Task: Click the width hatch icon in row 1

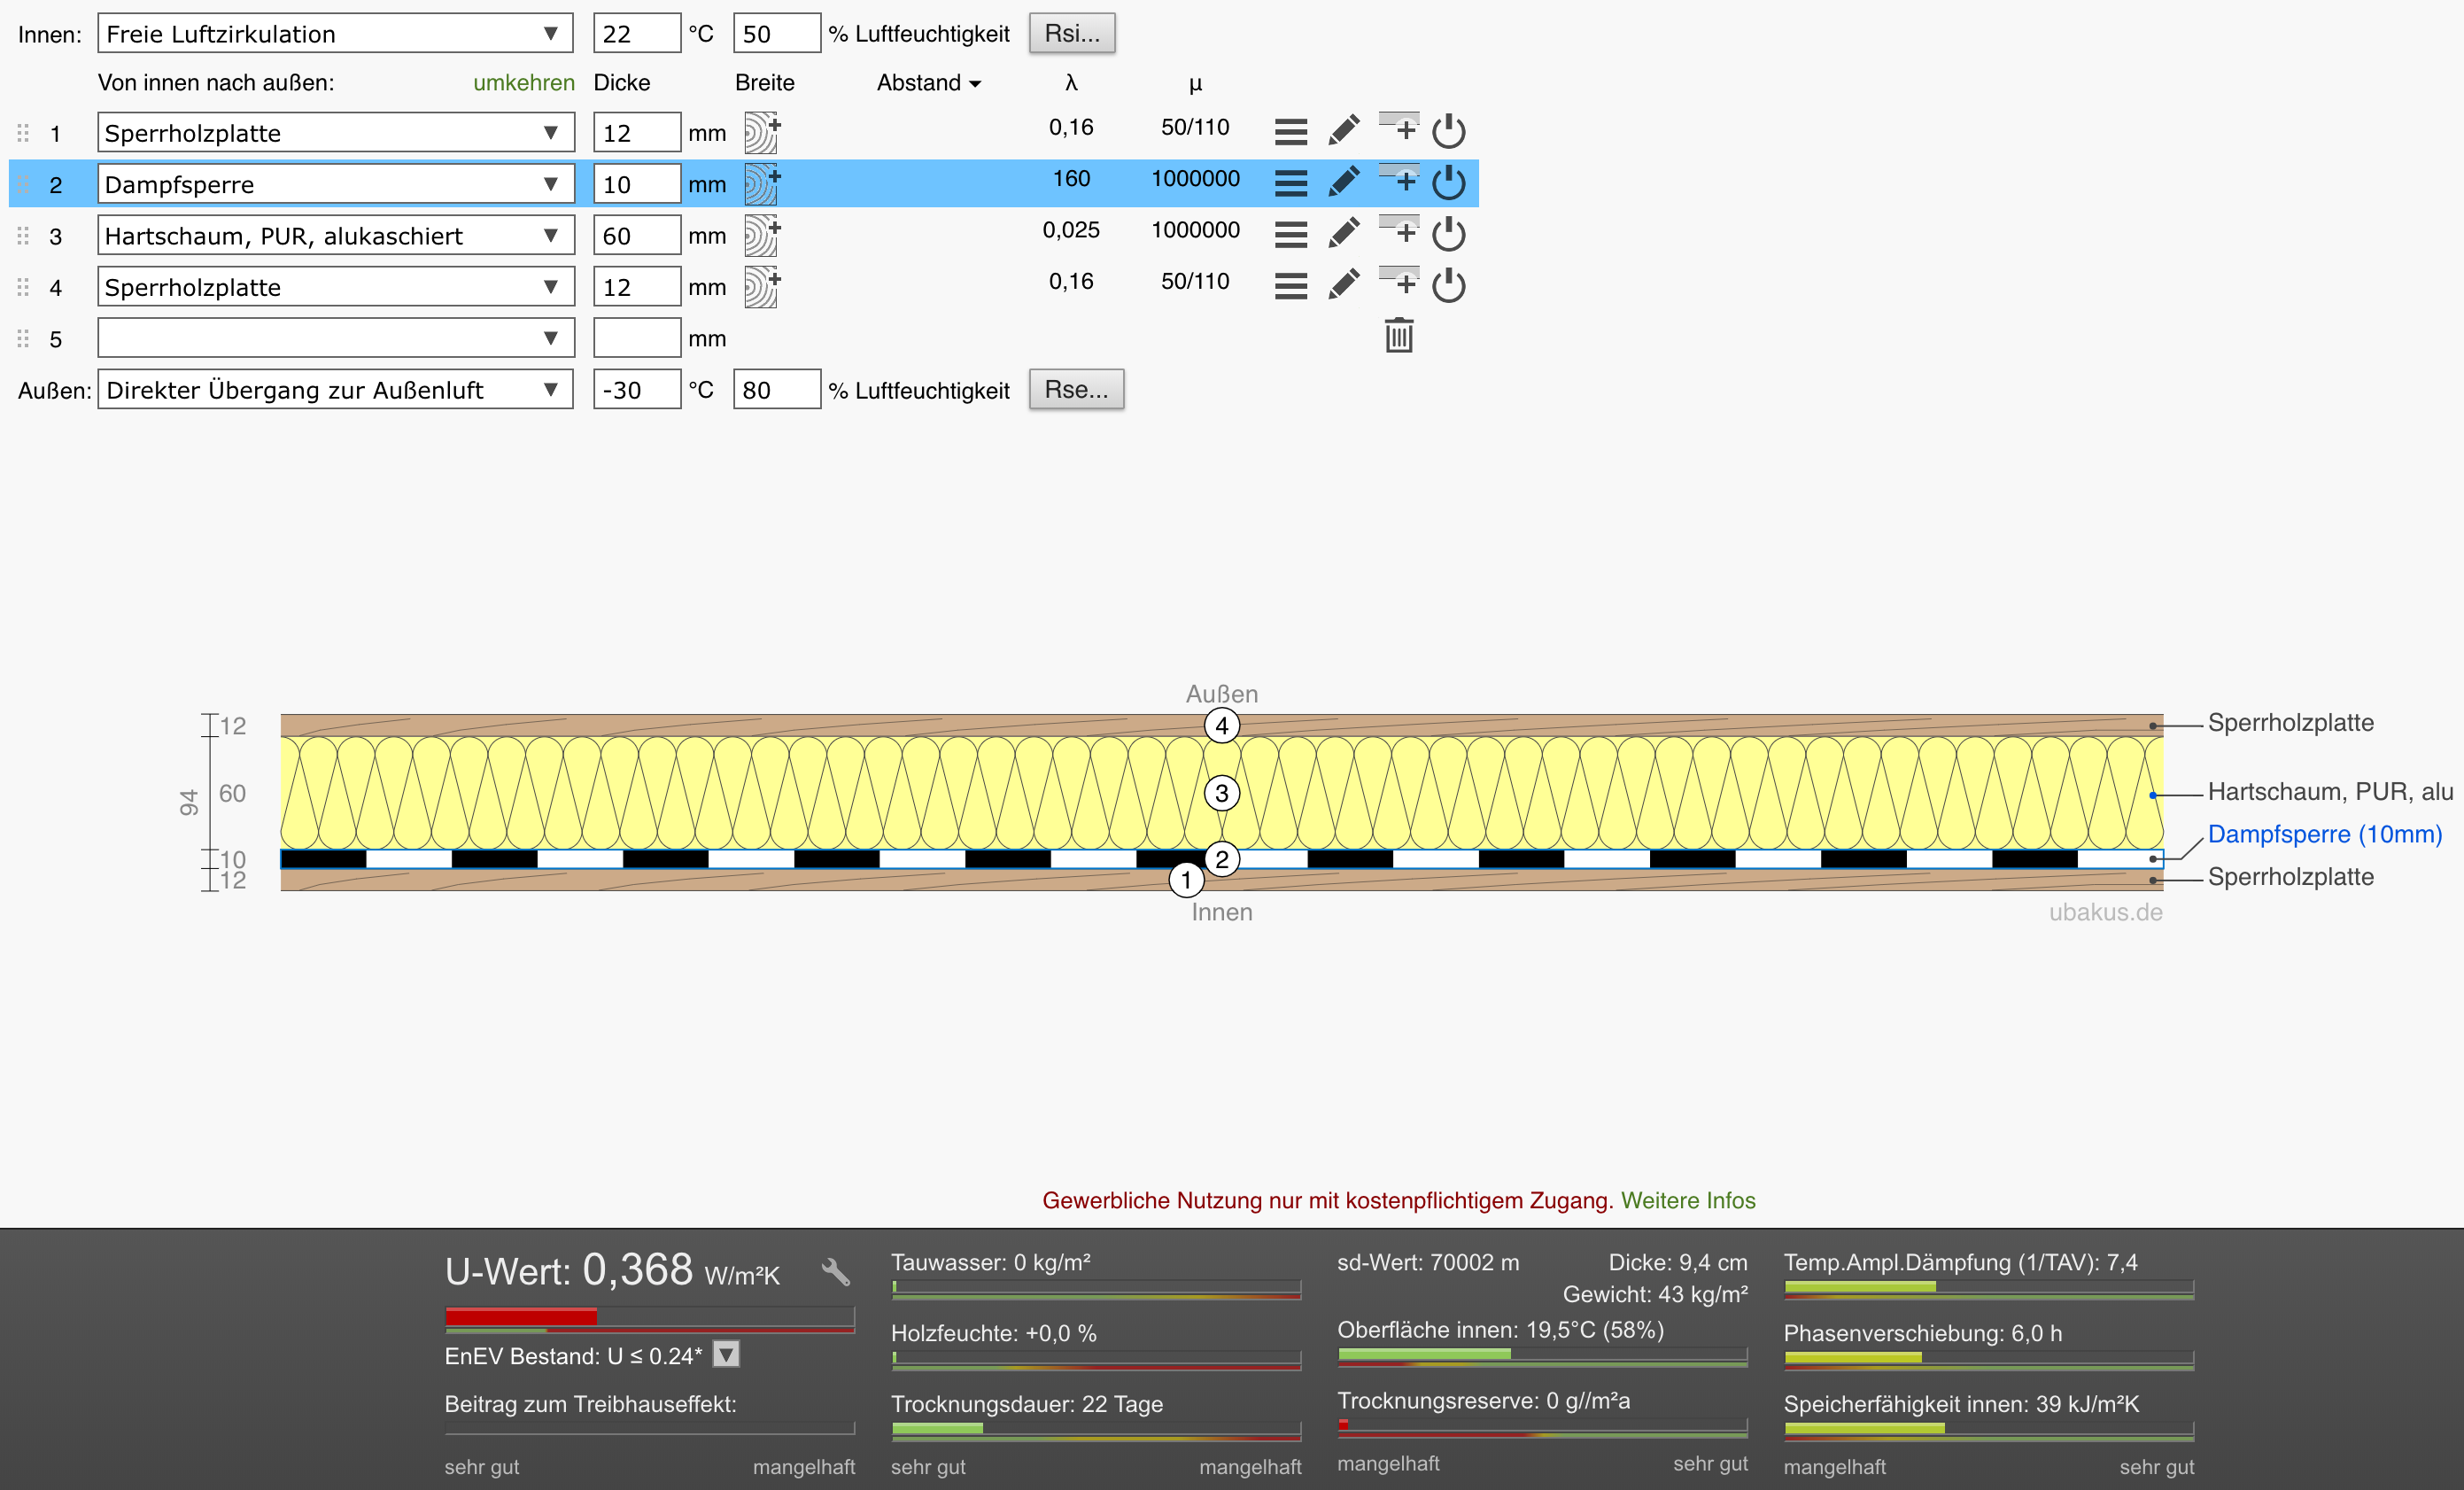Action: point(762,132)
